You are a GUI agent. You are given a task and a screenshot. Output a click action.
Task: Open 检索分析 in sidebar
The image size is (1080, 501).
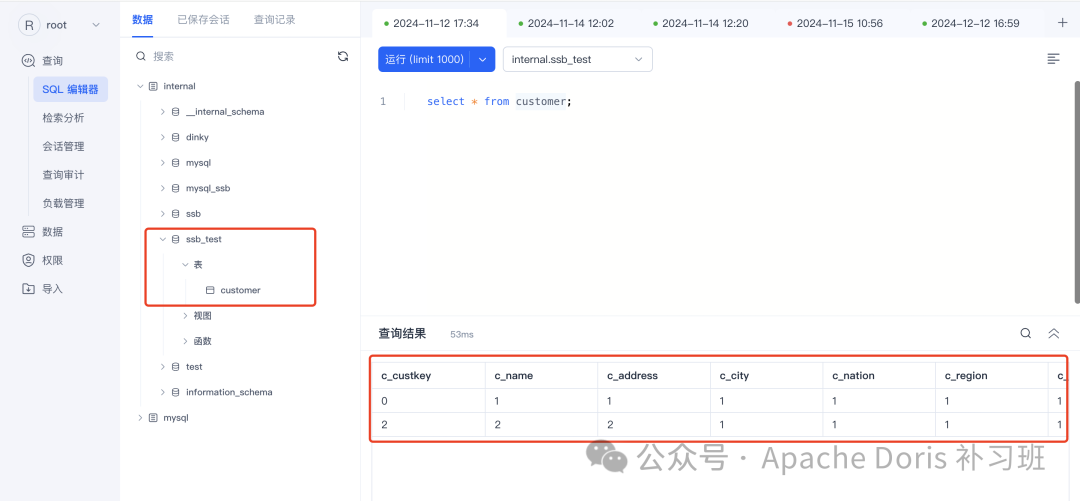(63, 118)
